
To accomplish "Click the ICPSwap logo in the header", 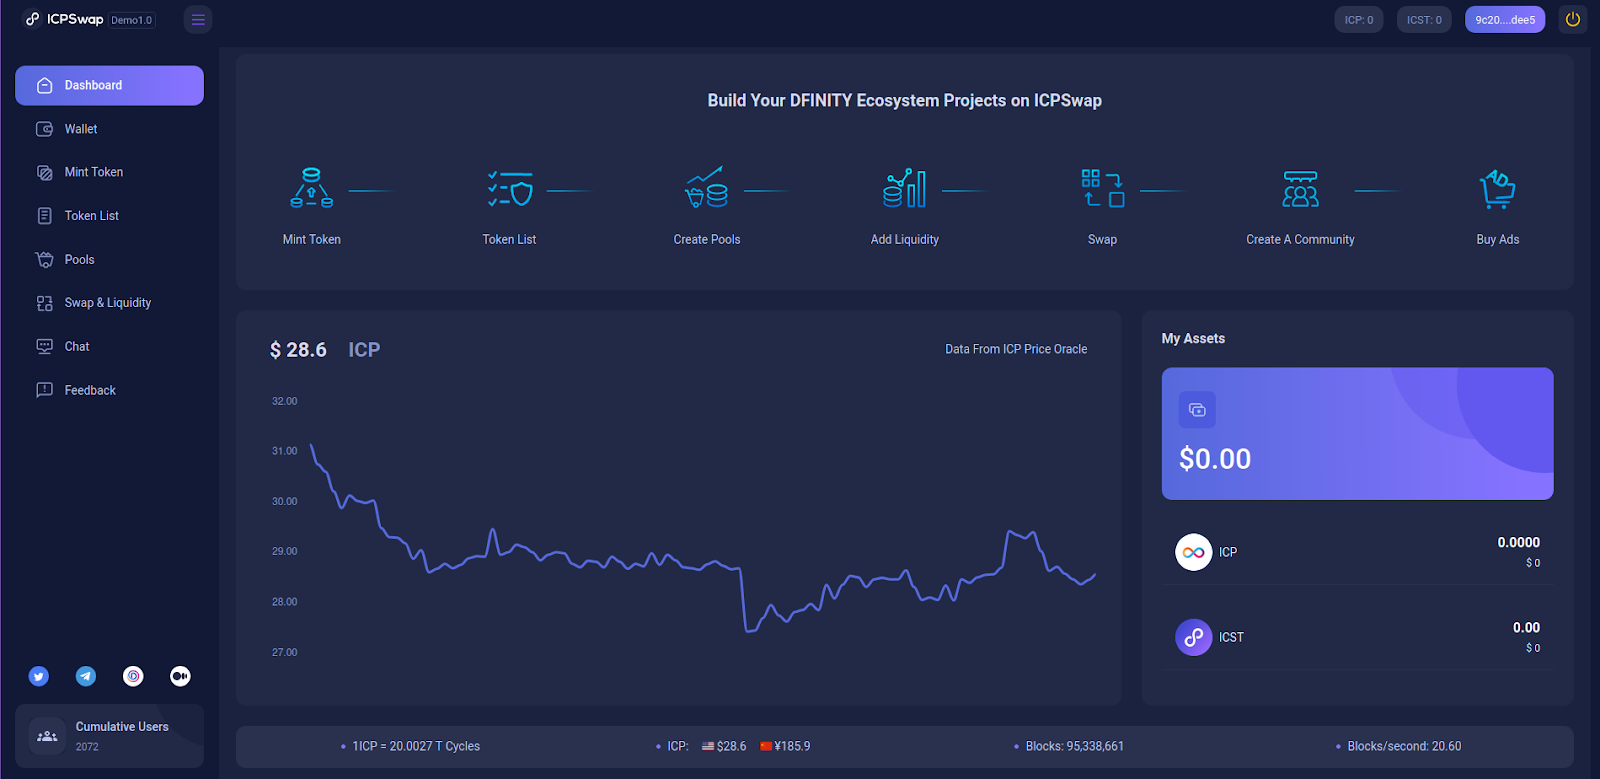I will (x=64, y=19).
